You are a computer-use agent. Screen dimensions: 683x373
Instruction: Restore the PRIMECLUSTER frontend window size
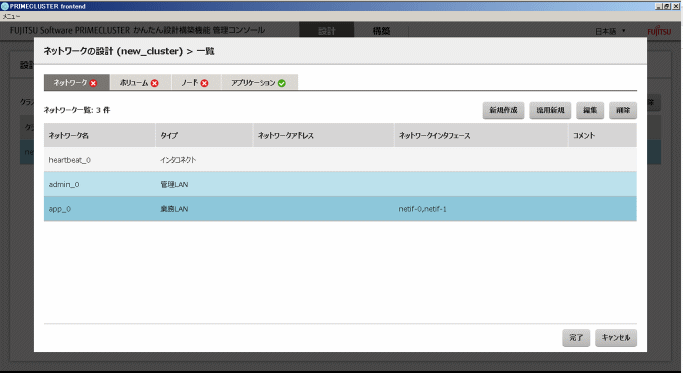click(x=666, y=6)
